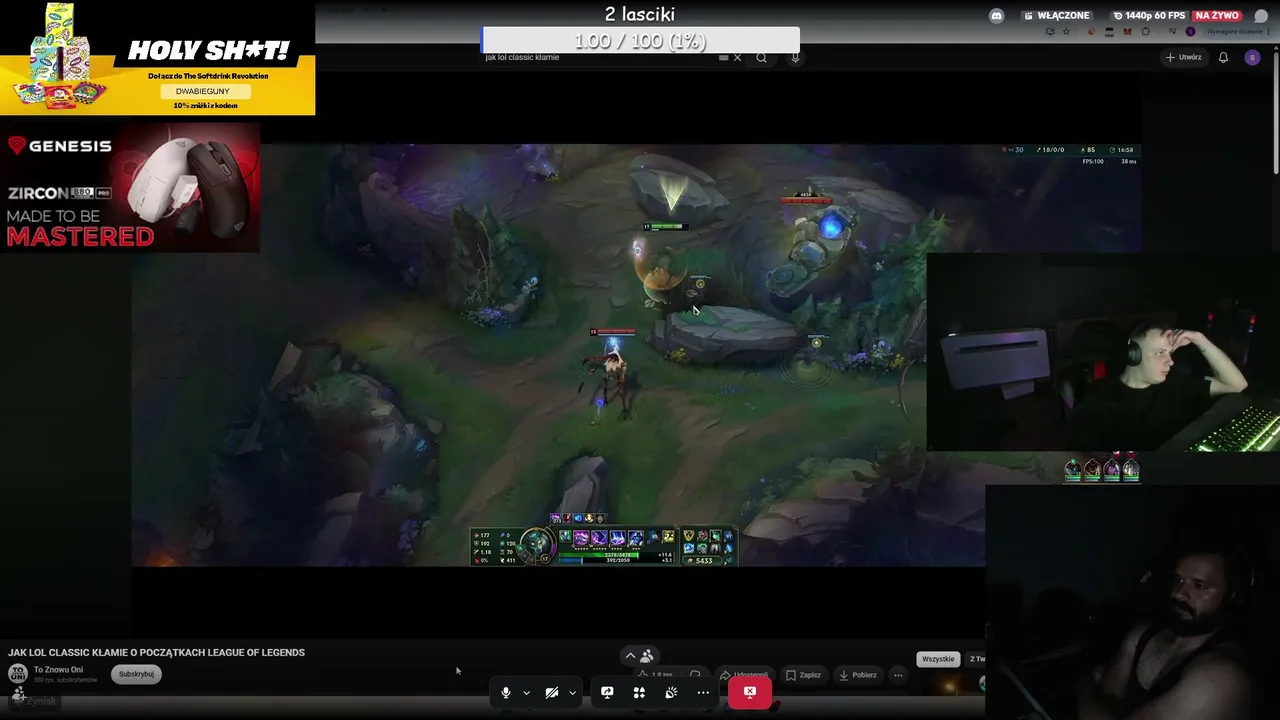Click the Discord logo icon
1280x720 pixels.
pyautogui.click(x=996, y=16)
